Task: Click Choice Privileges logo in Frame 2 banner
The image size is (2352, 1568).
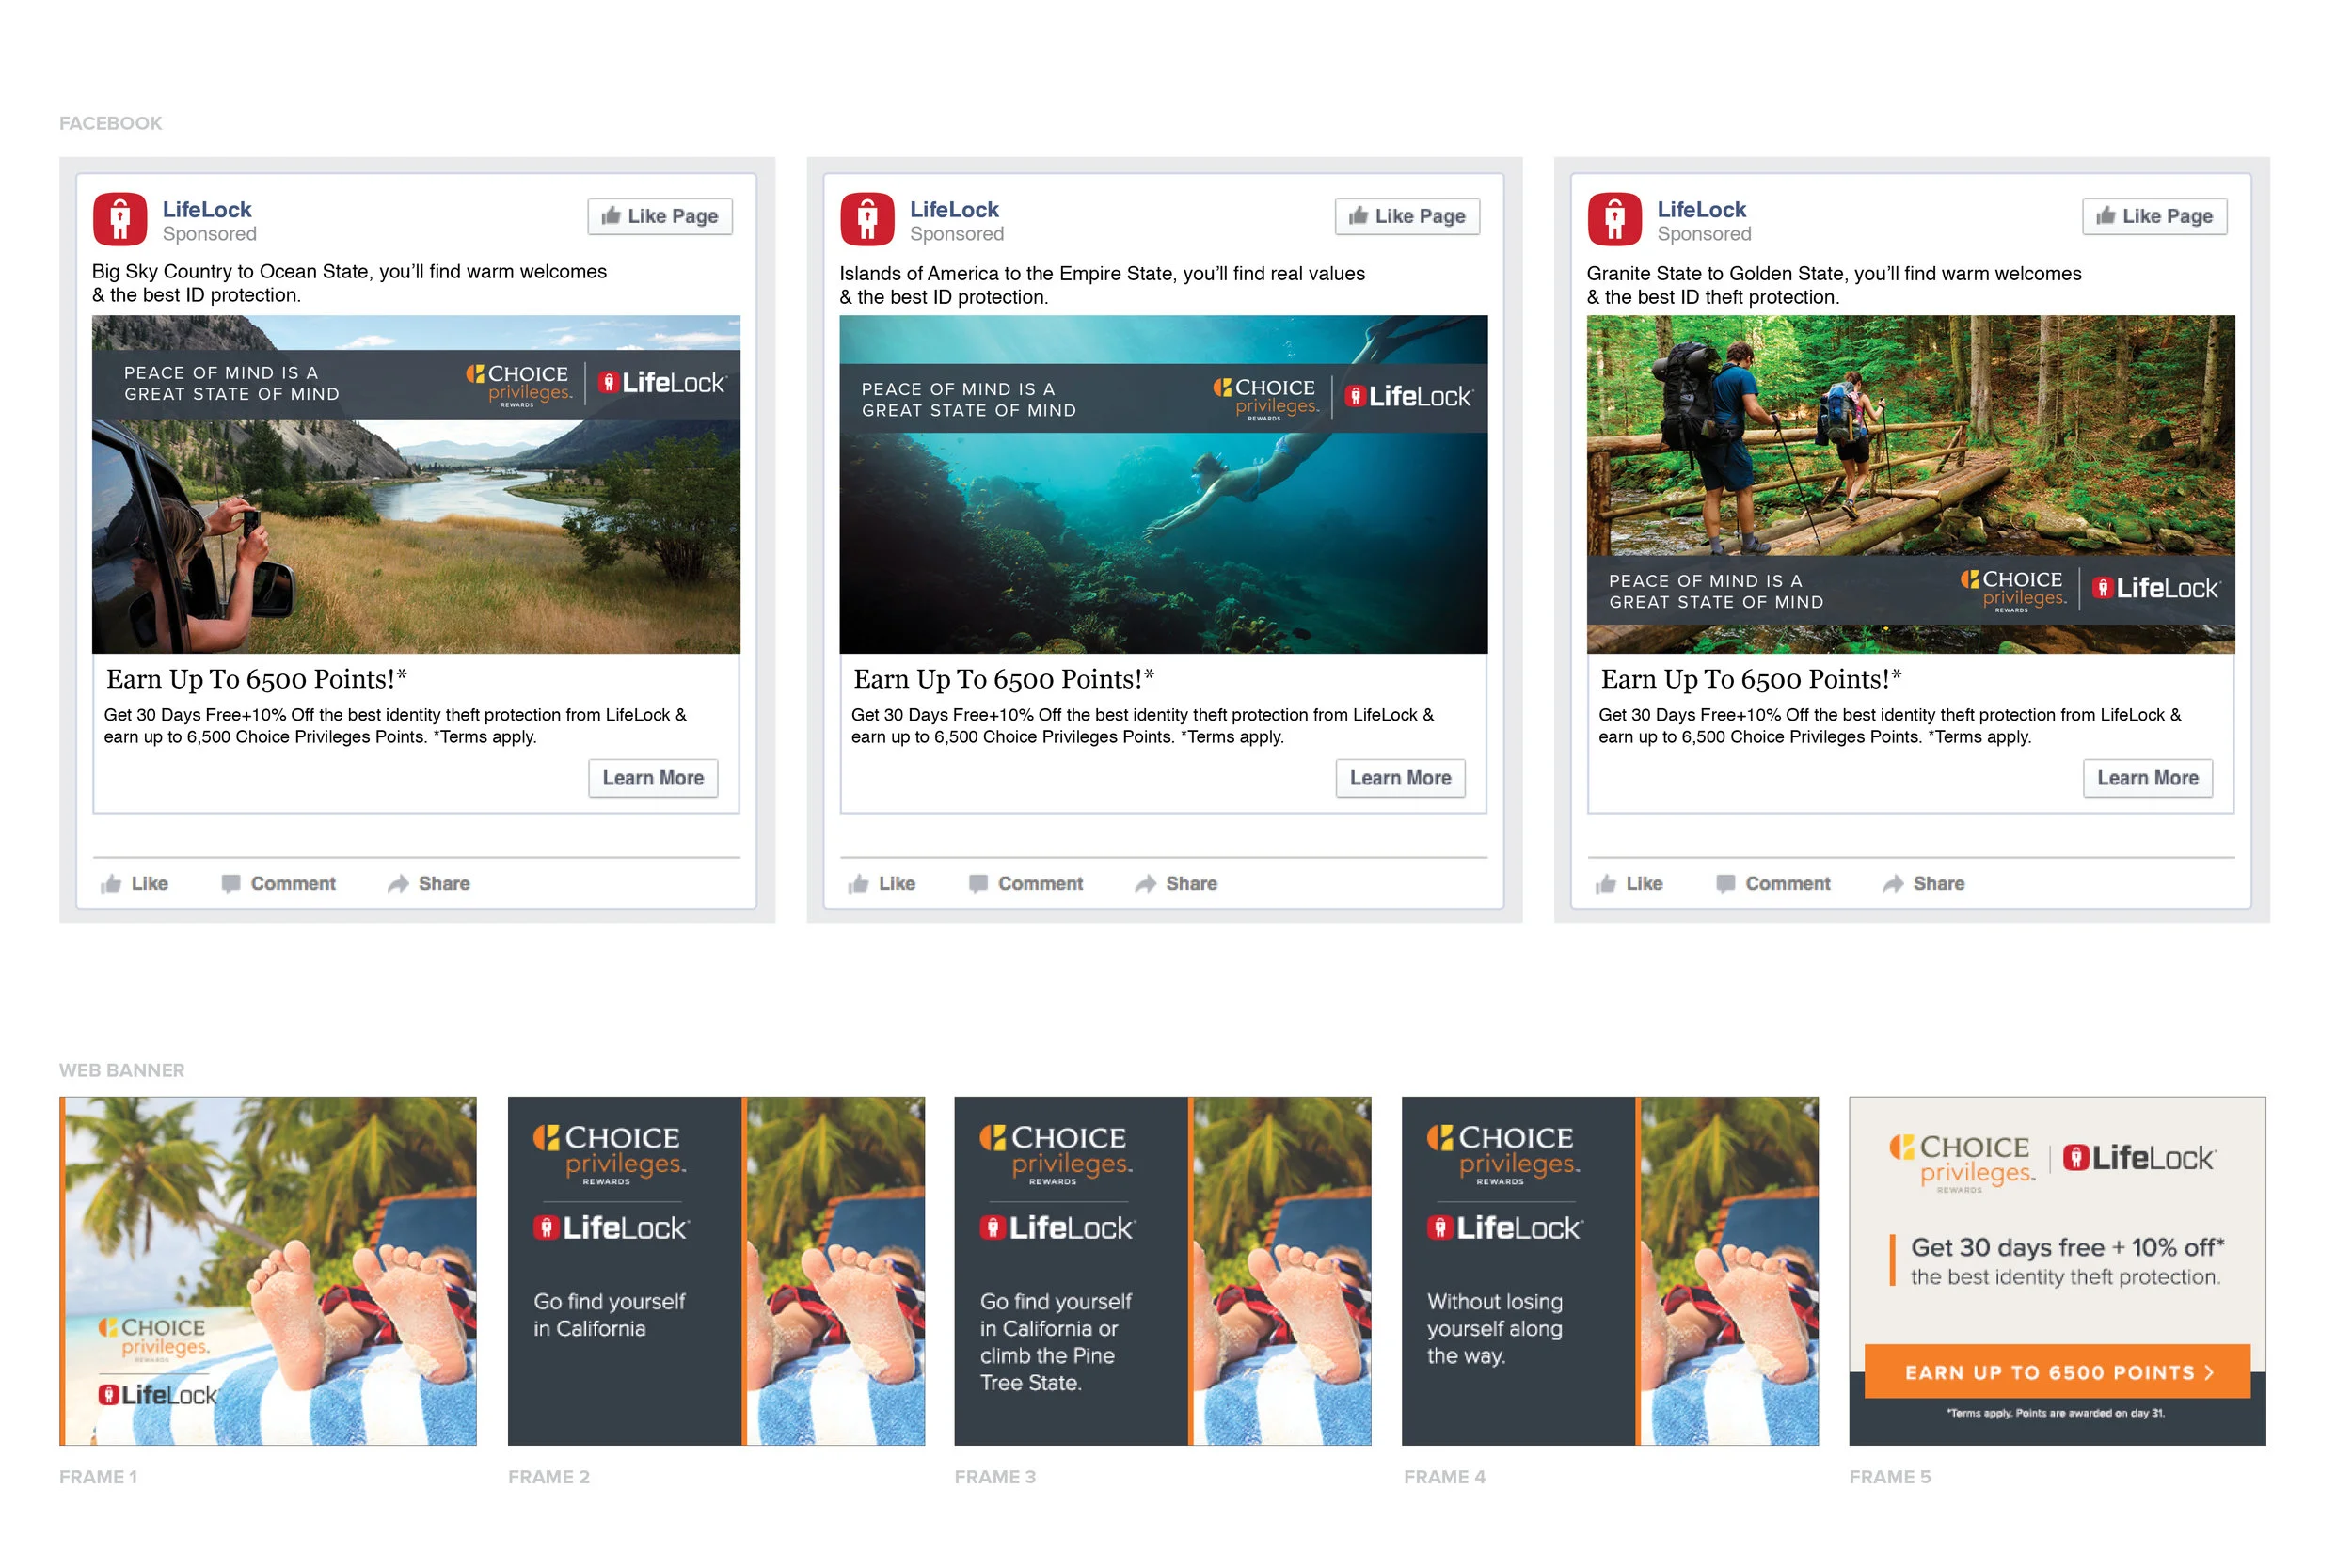Action: tap(609, 1153)
